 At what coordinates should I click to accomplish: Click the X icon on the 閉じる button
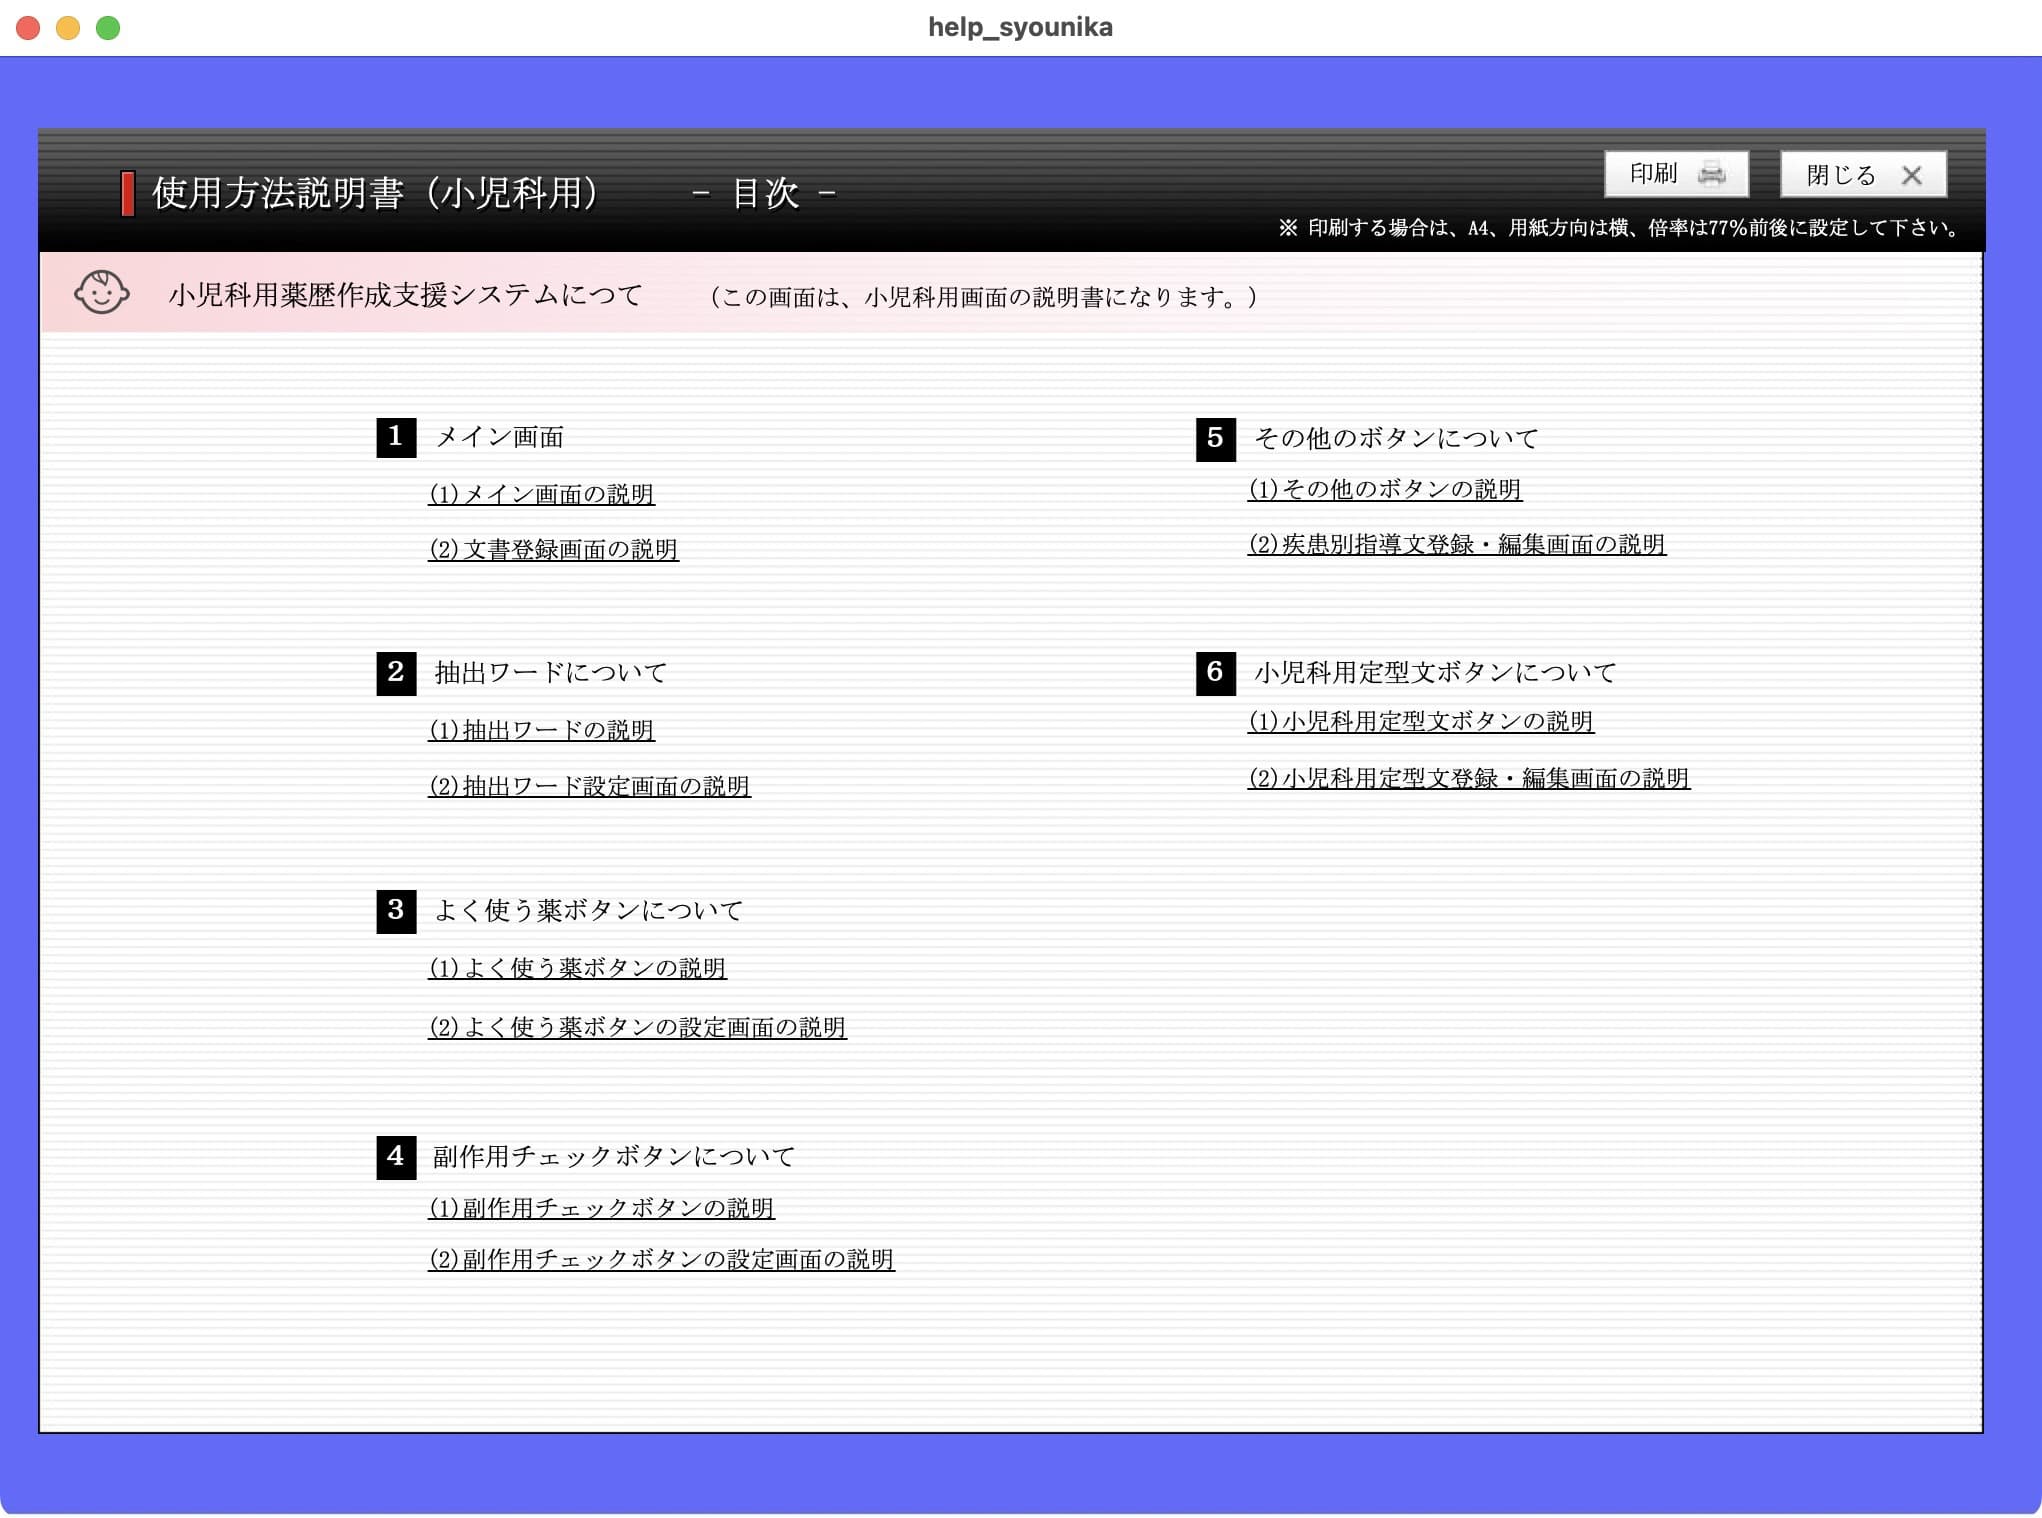tap(1913, 174)
